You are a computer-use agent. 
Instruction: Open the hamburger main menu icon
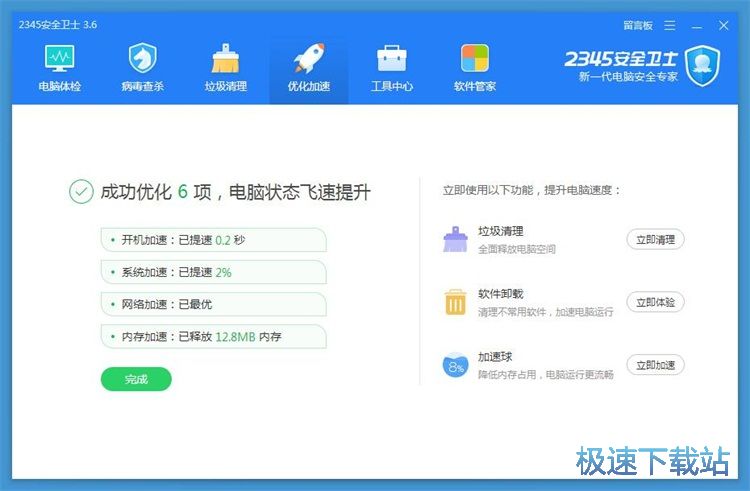click(670, 25)
